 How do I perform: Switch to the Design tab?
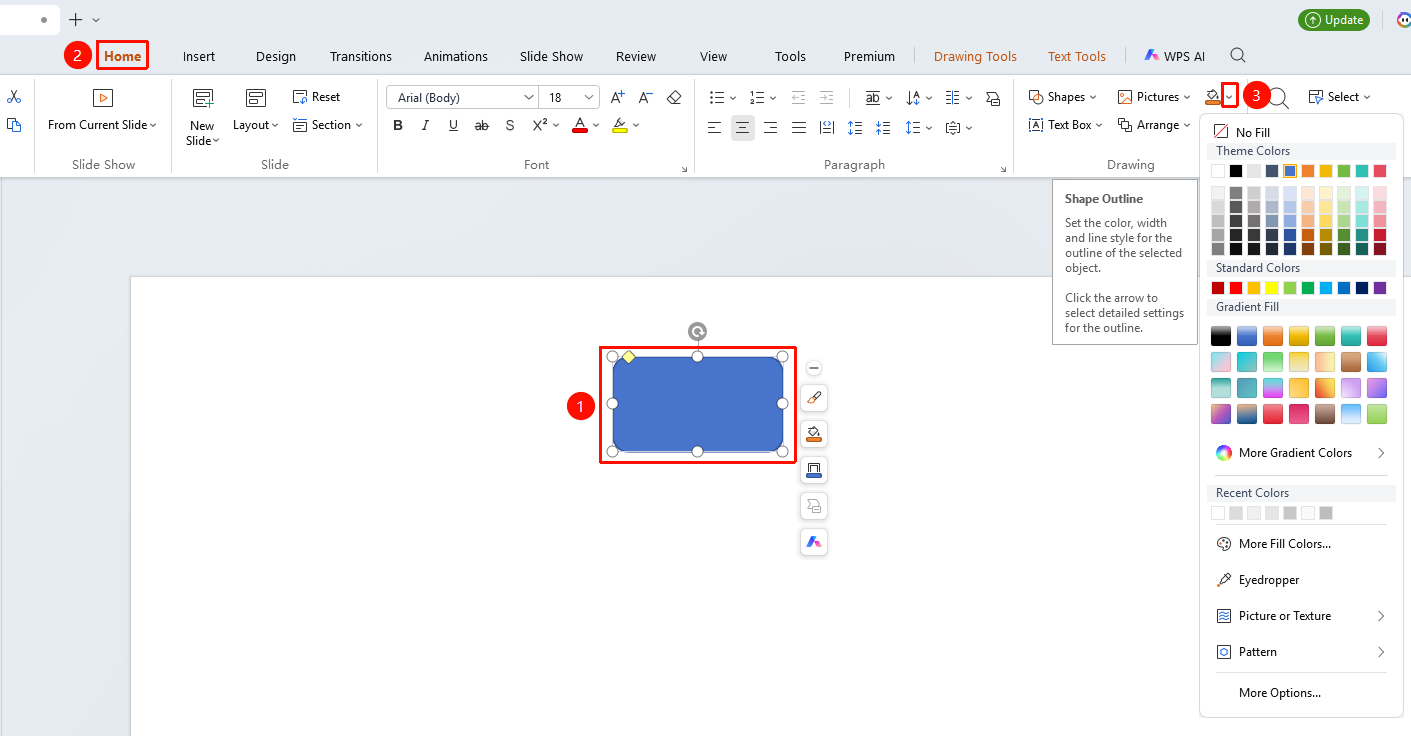pos(276,56)
